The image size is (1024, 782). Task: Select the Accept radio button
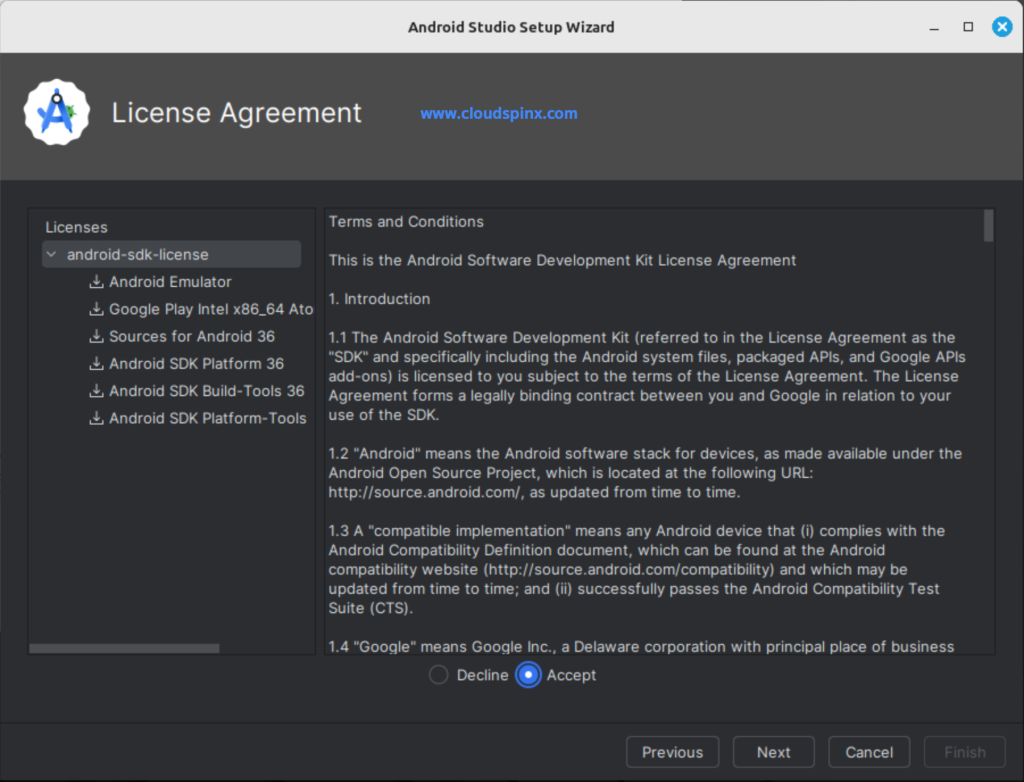point(528,675)
